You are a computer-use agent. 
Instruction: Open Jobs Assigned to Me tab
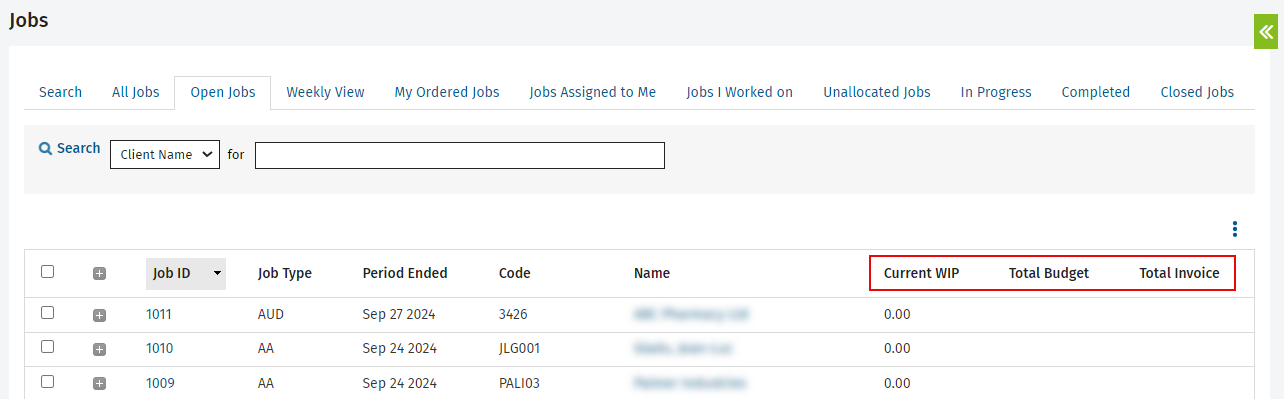click(x=593, y=92)
